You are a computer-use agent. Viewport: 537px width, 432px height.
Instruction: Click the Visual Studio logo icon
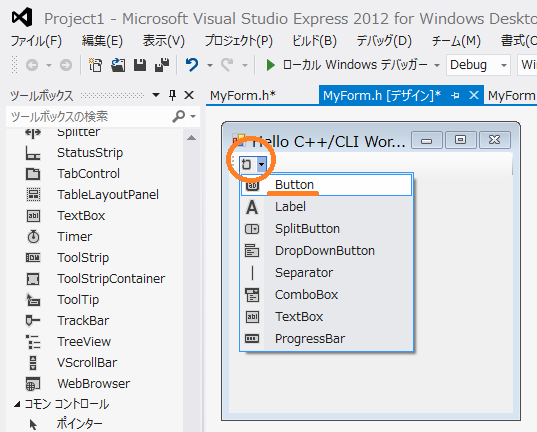point(22,17)
